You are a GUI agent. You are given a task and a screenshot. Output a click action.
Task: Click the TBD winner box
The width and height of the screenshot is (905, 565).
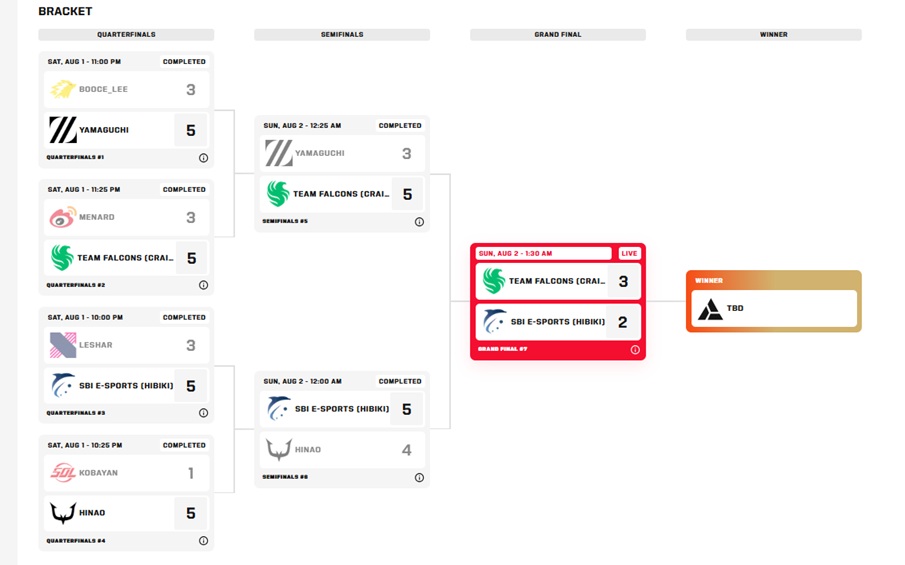pyautogui.click(x=773, y=308)
